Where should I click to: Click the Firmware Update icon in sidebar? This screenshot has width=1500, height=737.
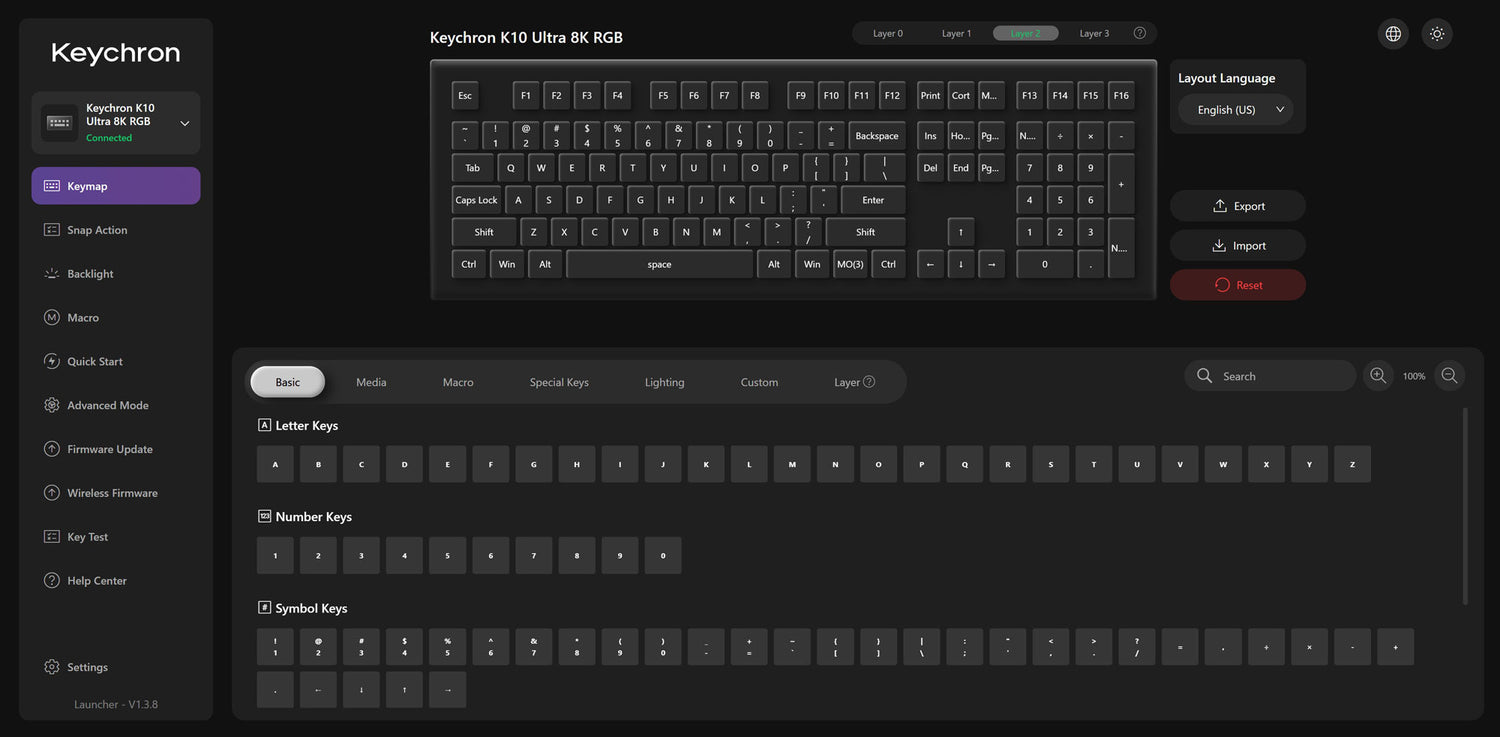coord(52,449)
